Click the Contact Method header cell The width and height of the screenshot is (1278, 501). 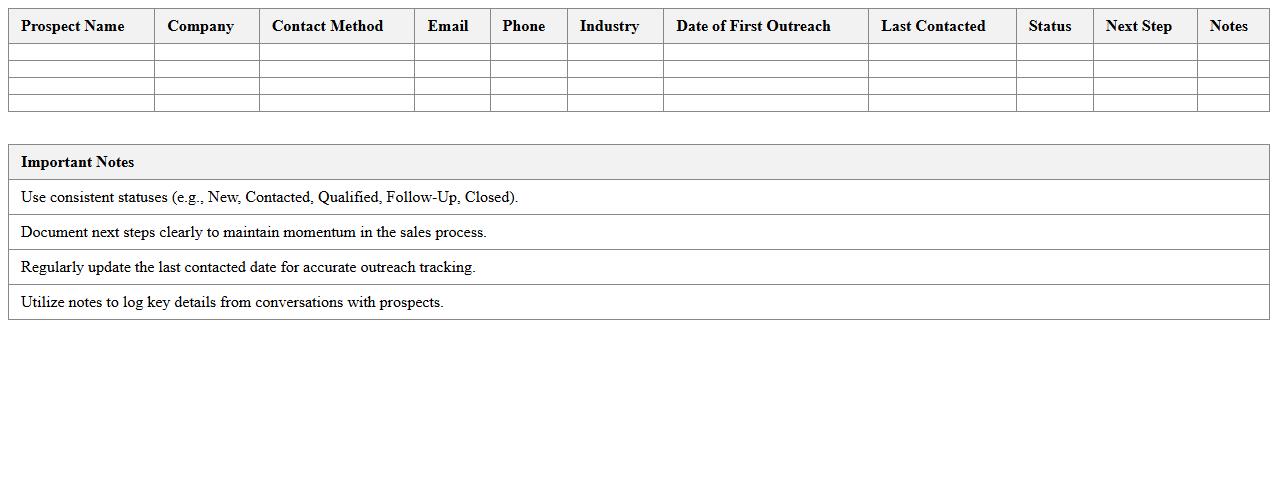pos(327,26)
